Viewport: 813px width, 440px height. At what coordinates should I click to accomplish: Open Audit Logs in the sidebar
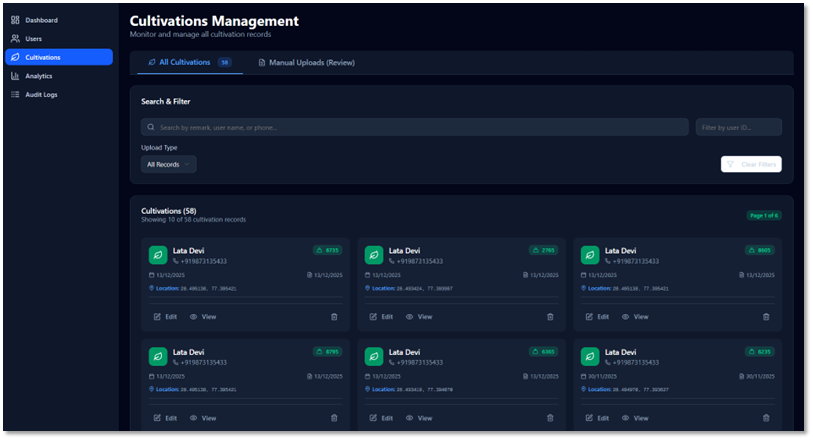(x=41, y=95)
